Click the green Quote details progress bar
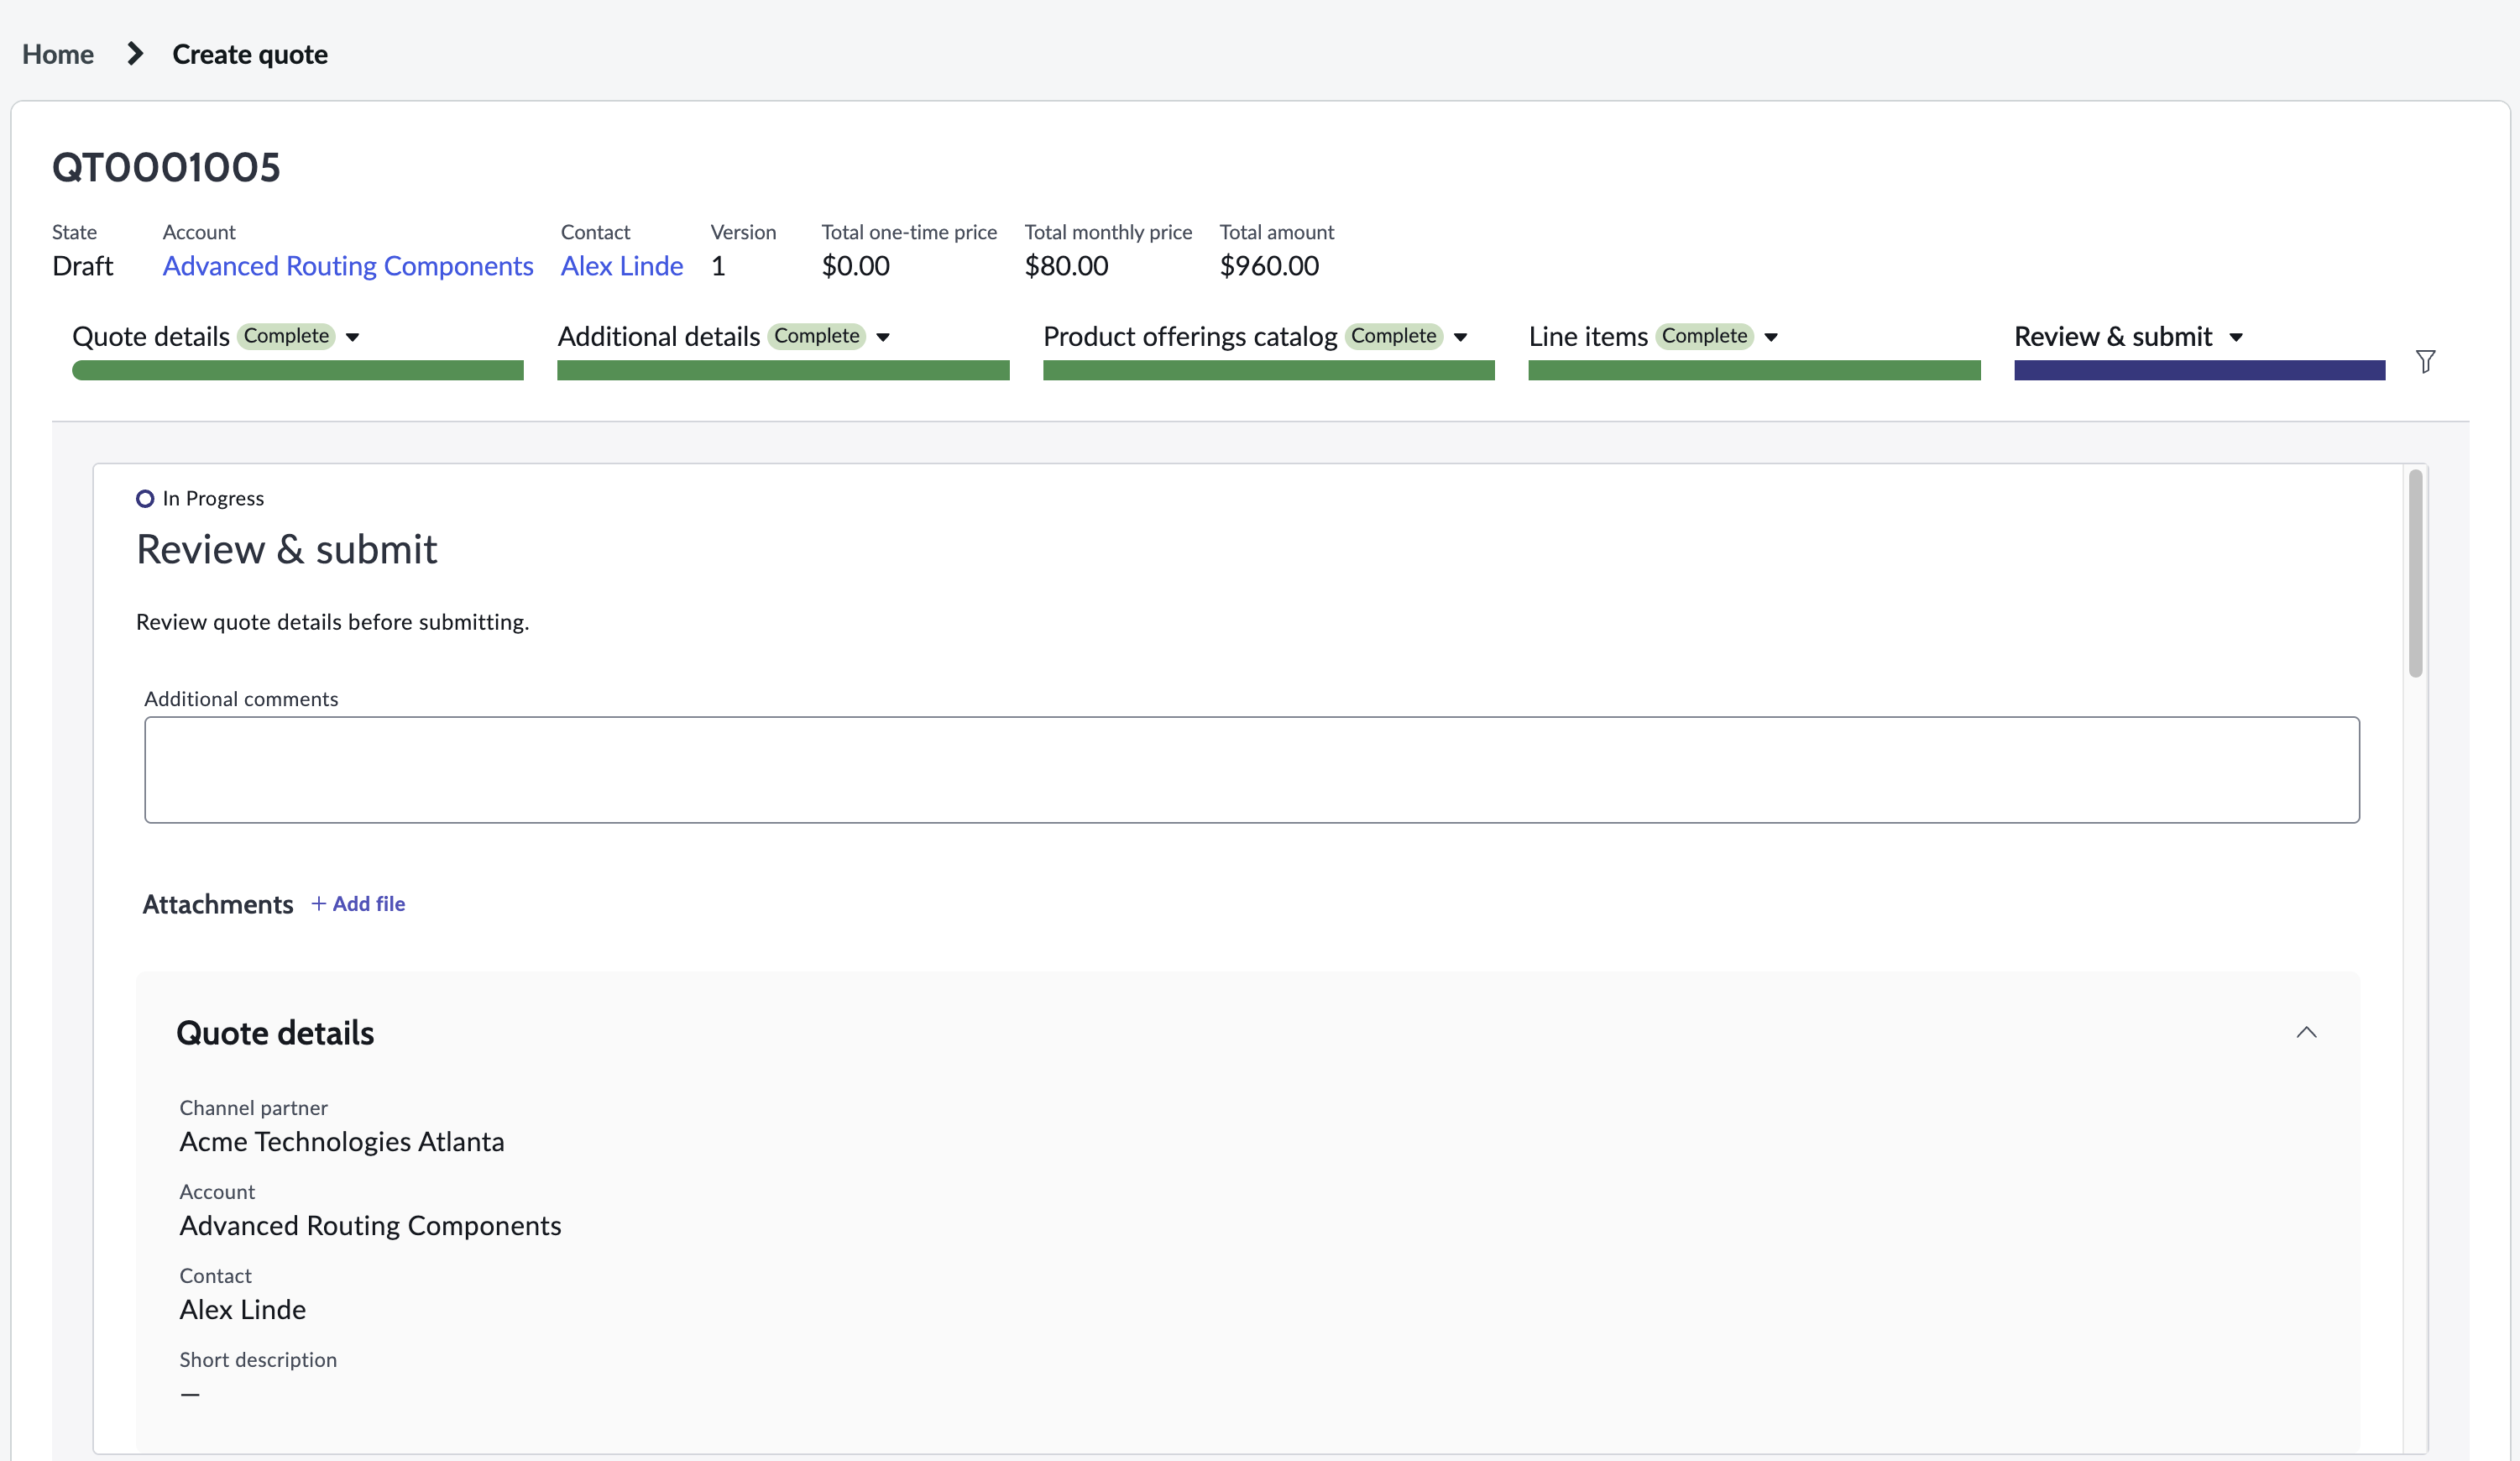The width and height of the screenshot is (2520, 1461). [x=298, y=370]
